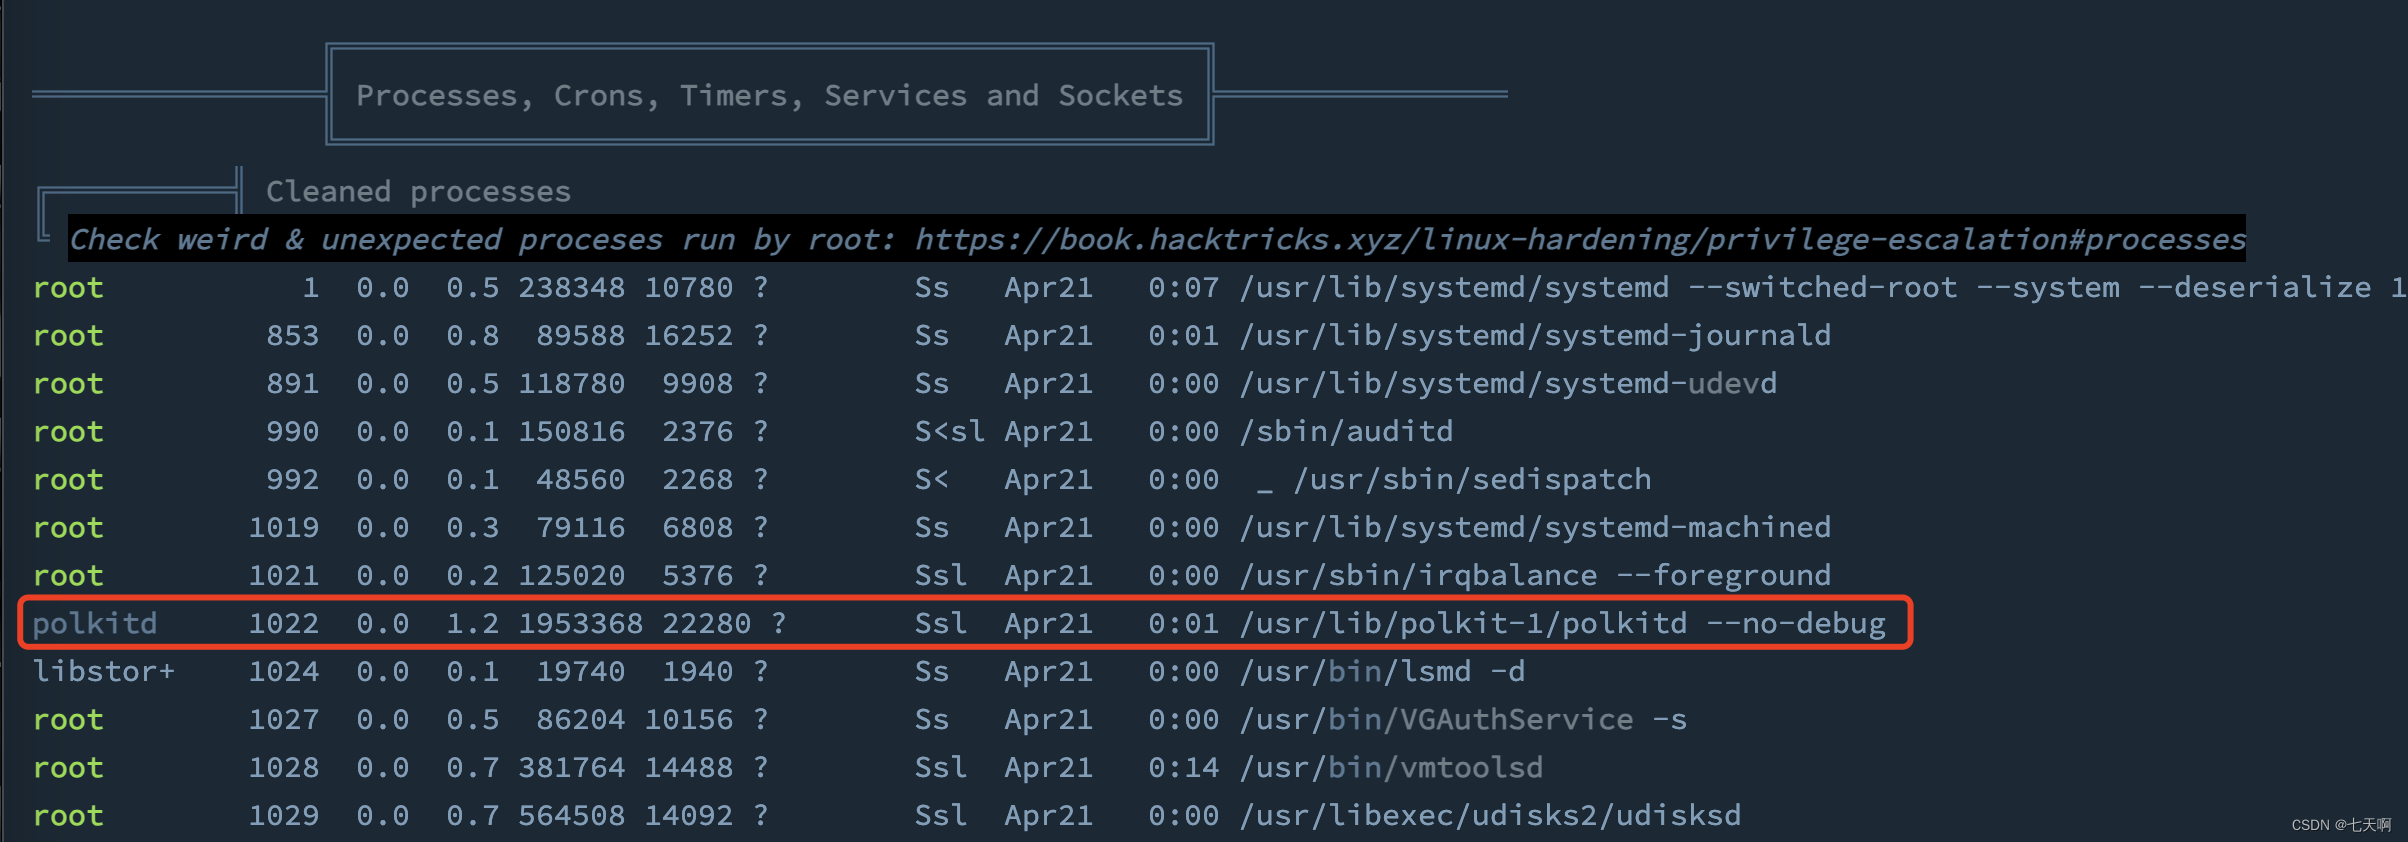2408x842 pixels.
Task: Select PID 891 in the process list
Action: 292,384
